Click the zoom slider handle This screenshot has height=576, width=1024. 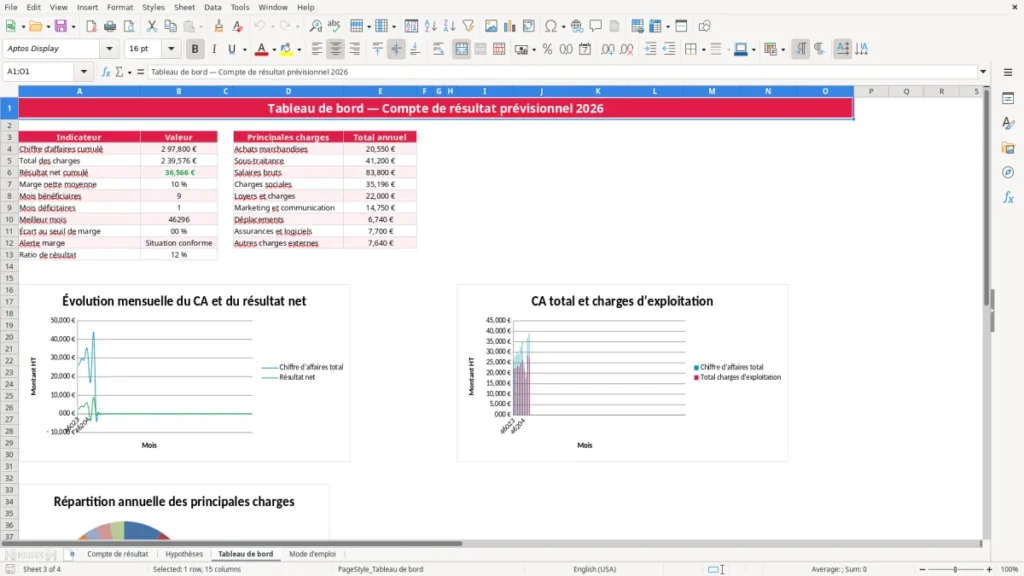pyautogui.click(x=955, y=569)
